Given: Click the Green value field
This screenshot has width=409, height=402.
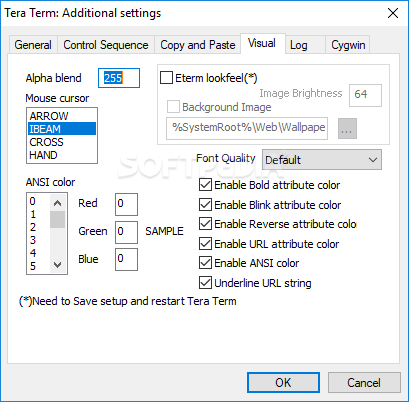Looking at the screenshot, I should pyautogui.click(x=126, y=232).
